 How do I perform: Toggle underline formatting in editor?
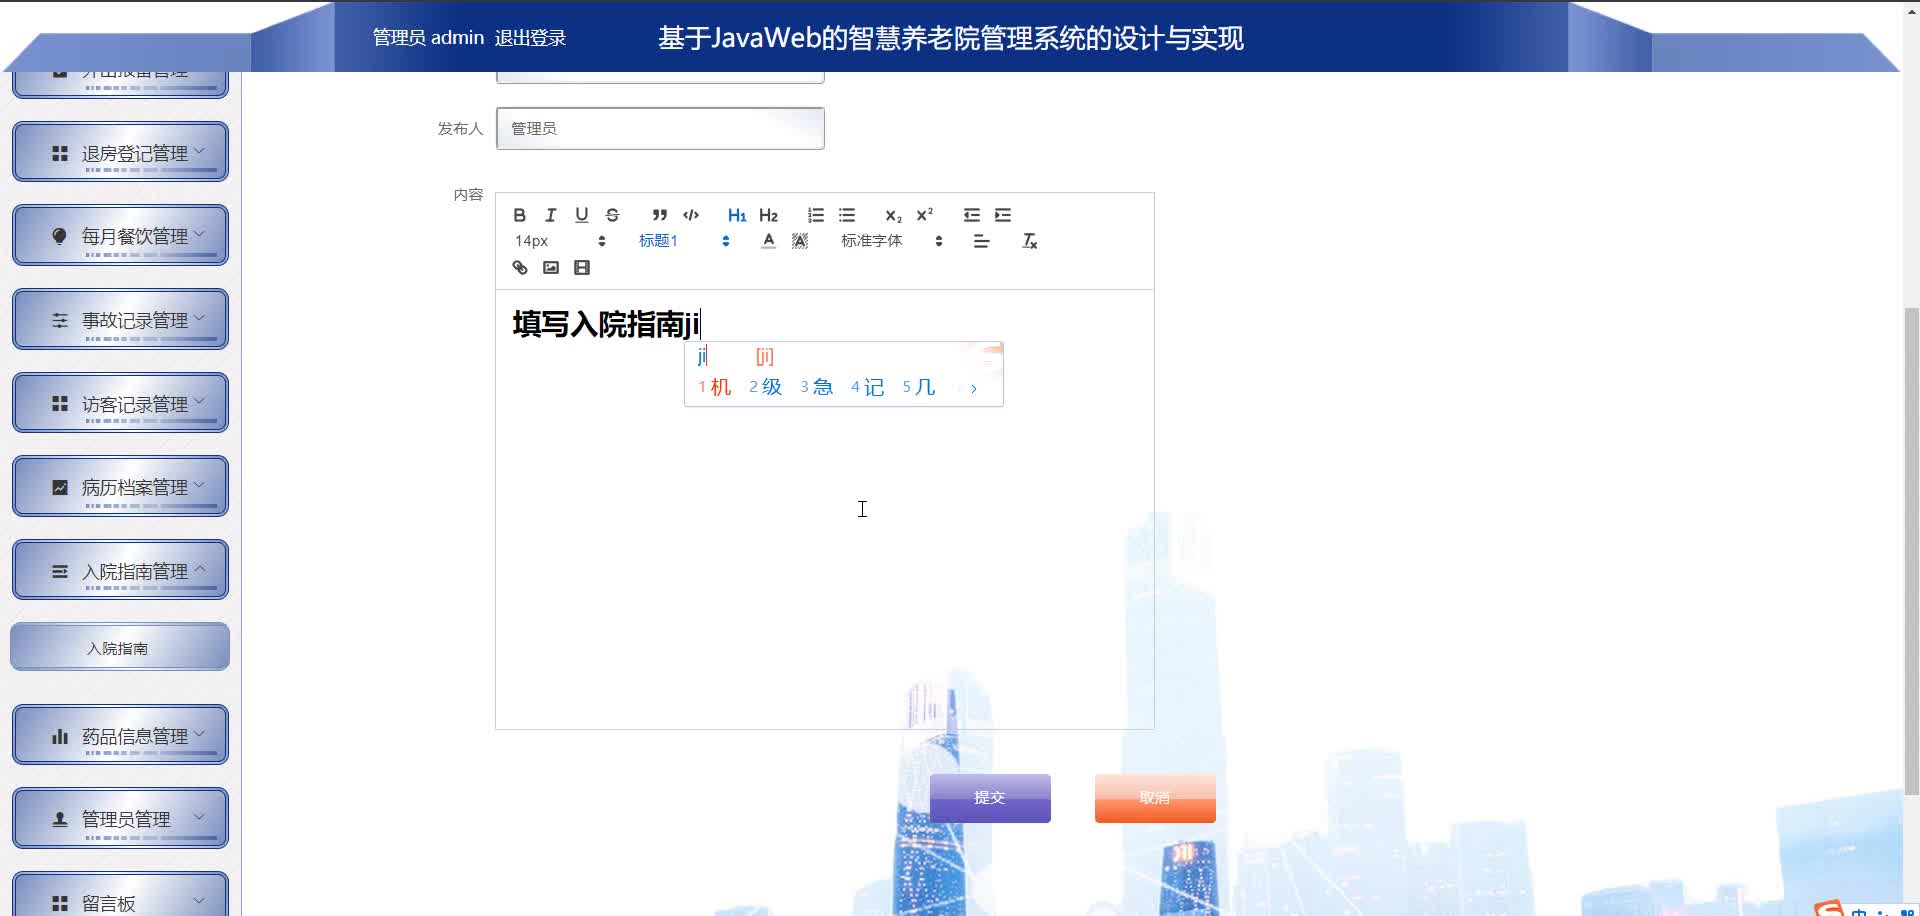click(581, 215)
